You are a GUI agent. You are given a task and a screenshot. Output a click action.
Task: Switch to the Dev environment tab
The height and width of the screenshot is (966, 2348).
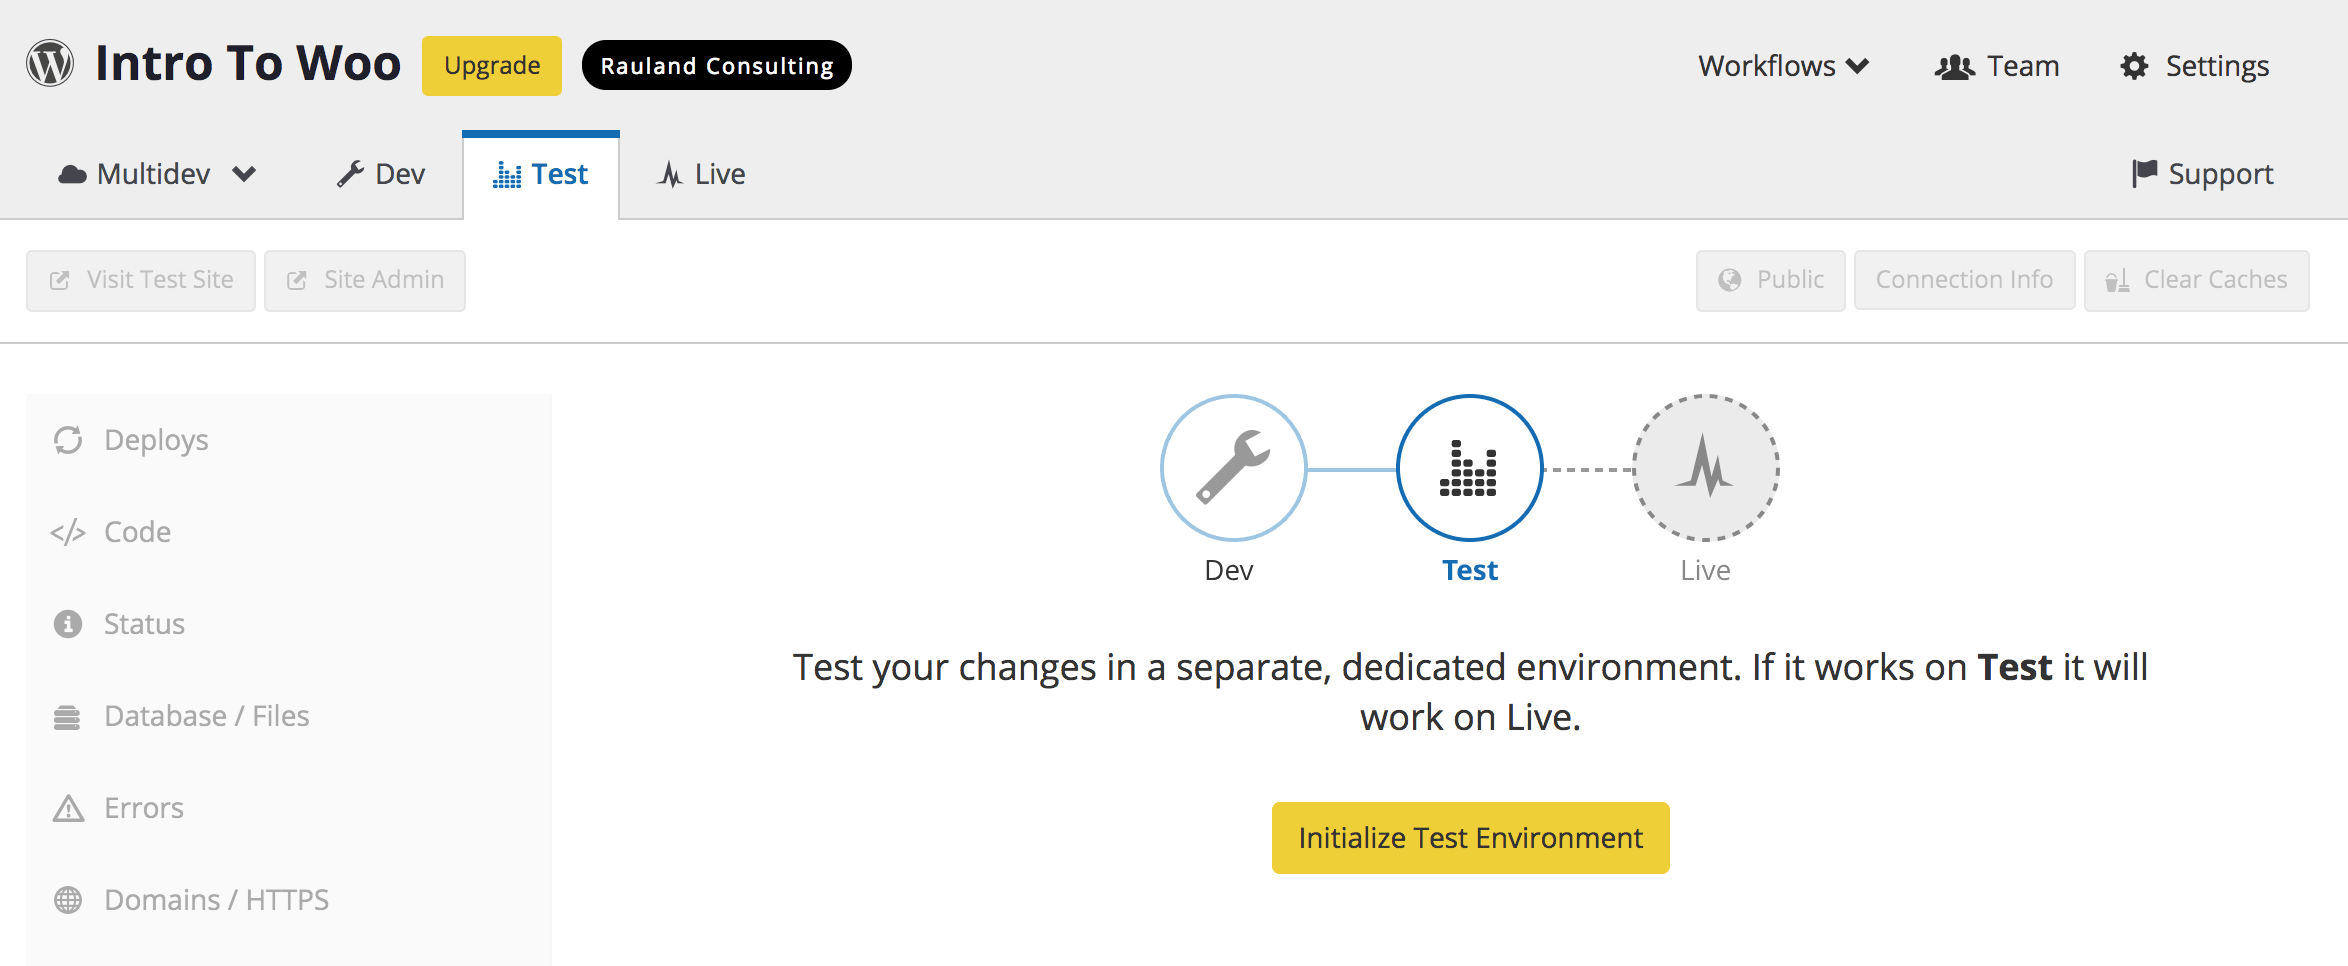(381, 173)
